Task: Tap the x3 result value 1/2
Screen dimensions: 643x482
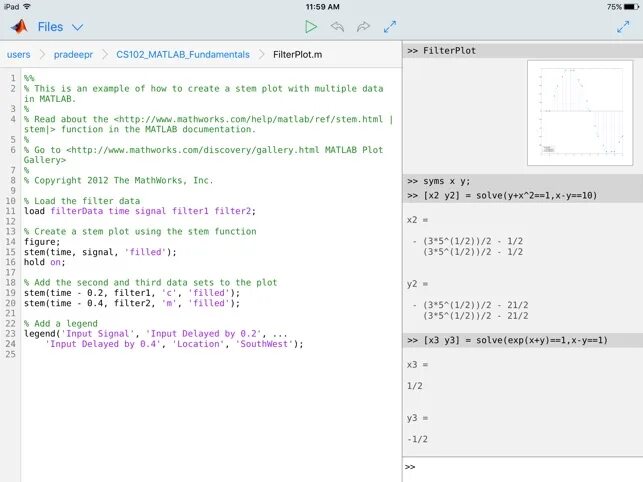Action: click(x=415, y=386)
